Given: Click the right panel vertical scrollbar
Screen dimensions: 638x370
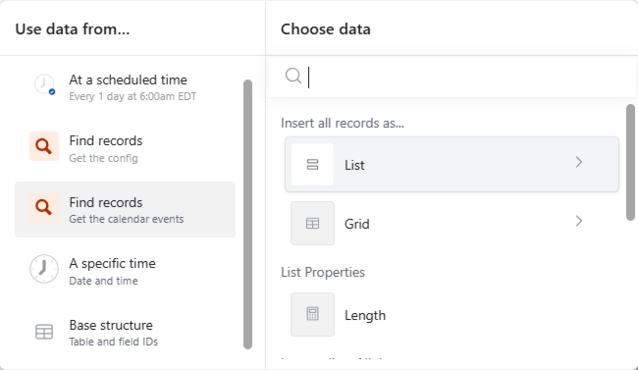Looking at the screenshot, I should [630, 162].
